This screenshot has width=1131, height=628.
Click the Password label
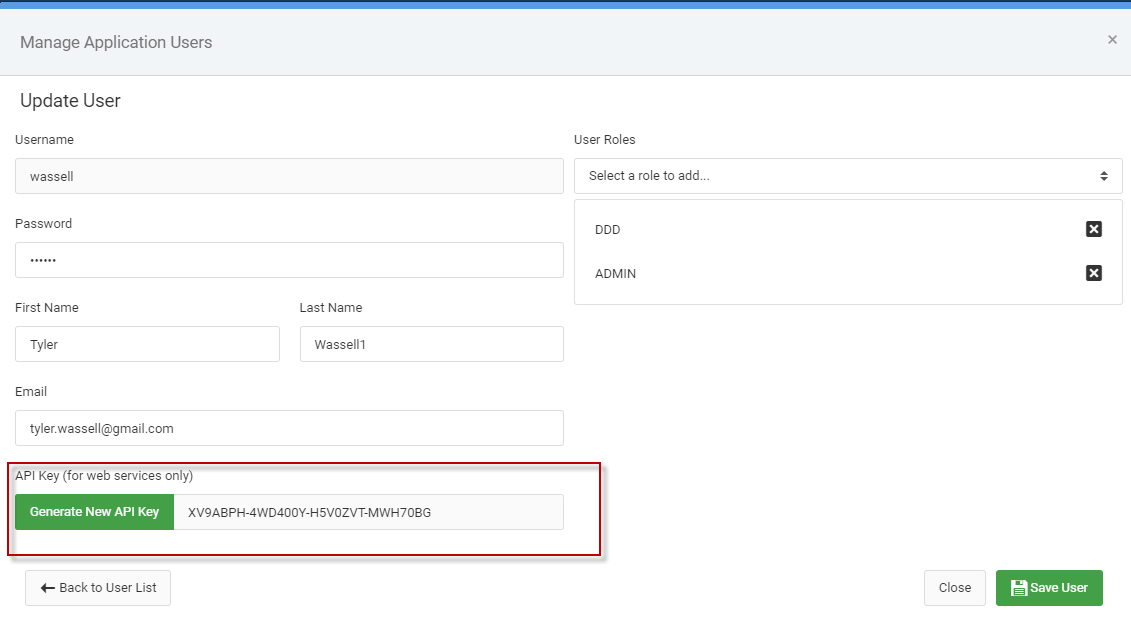(43, 224)
